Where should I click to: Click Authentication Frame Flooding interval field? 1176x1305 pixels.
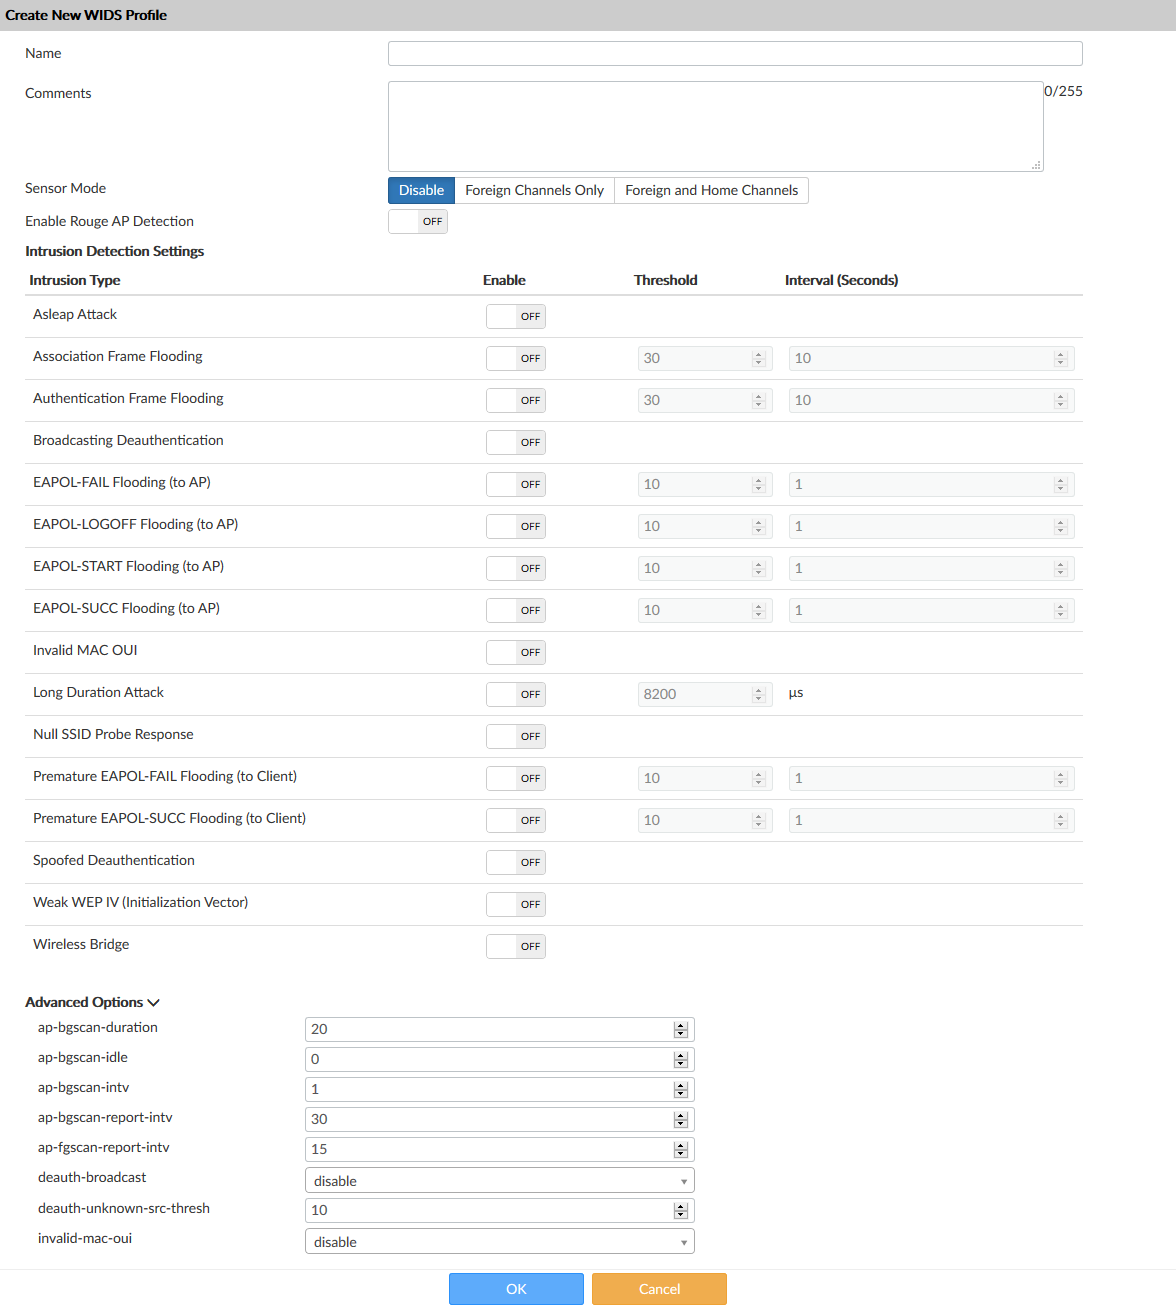point(932,400)
